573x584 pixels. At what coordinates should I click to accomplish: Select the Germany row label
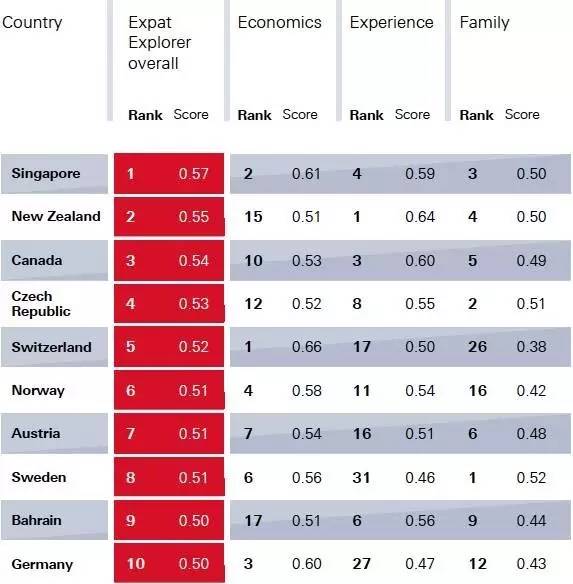(x=42, y=564)
